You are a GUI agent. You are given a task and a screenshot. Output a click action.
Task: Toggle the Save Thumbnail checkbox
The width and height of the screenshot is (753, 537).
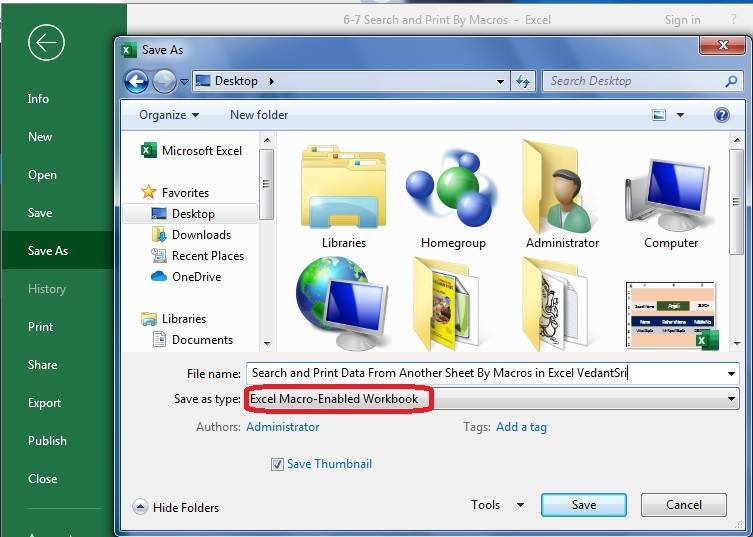pyautogui.click(x=277, y=464)
